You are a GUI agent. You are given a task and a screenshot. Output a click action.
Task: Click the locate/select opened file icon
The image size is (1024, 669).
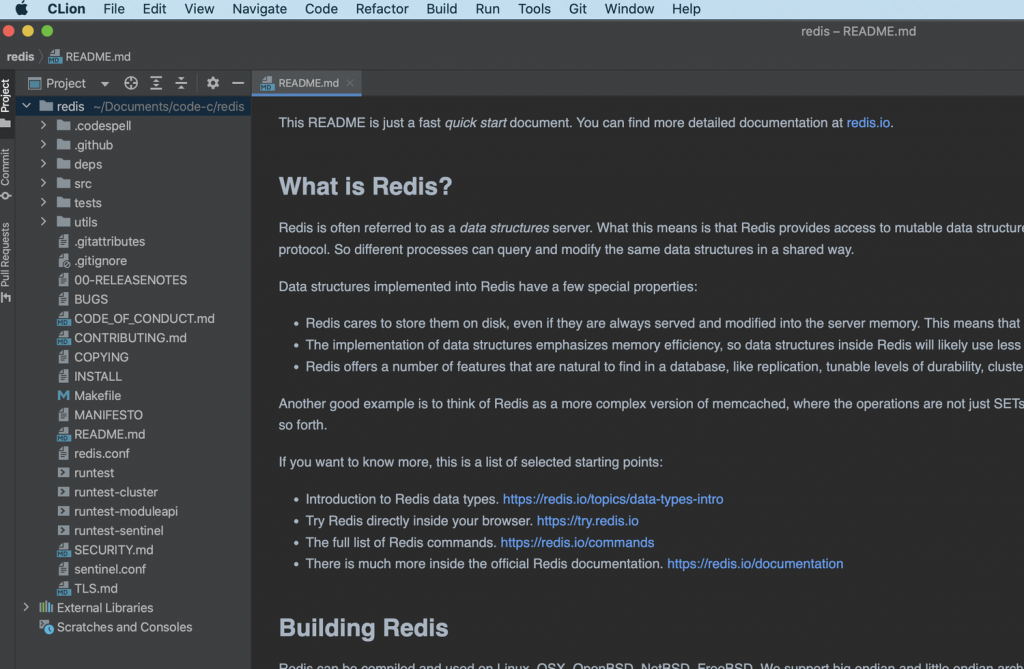tap(131, 83)
